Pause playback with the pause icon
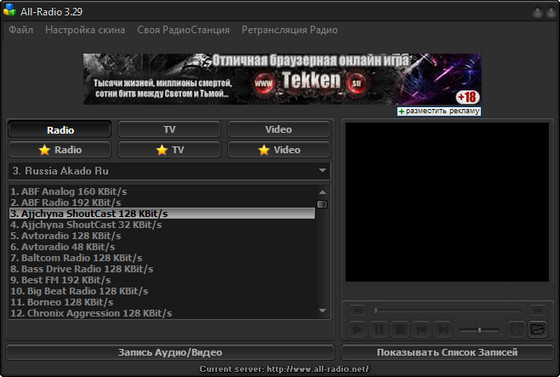Image resolution: width=560 pixels, height=377 pixels. (379, 329)
